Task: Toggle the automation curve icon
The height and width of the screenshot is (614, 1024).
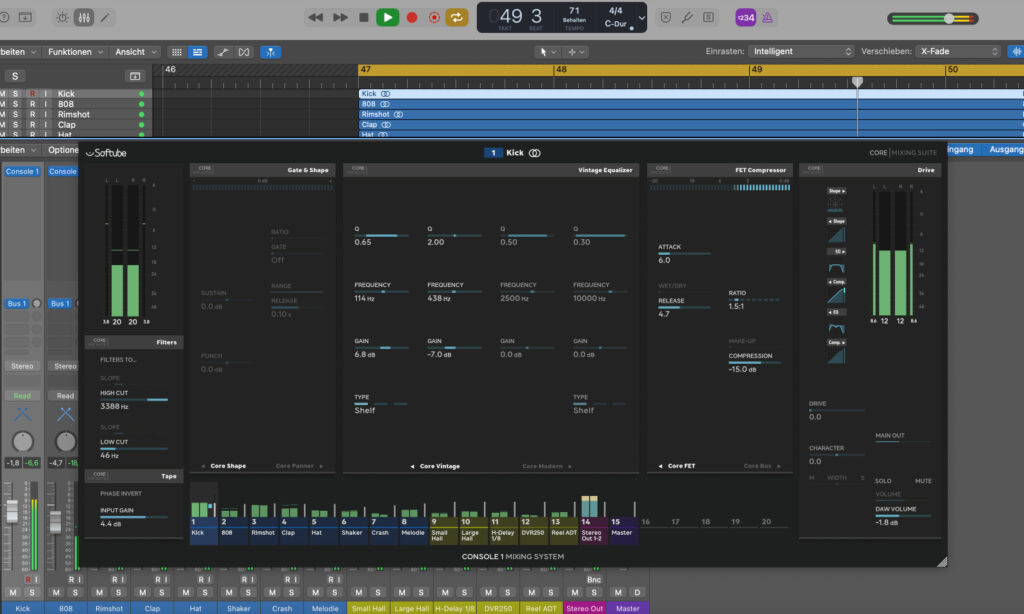Action: (x=223, y=52)
